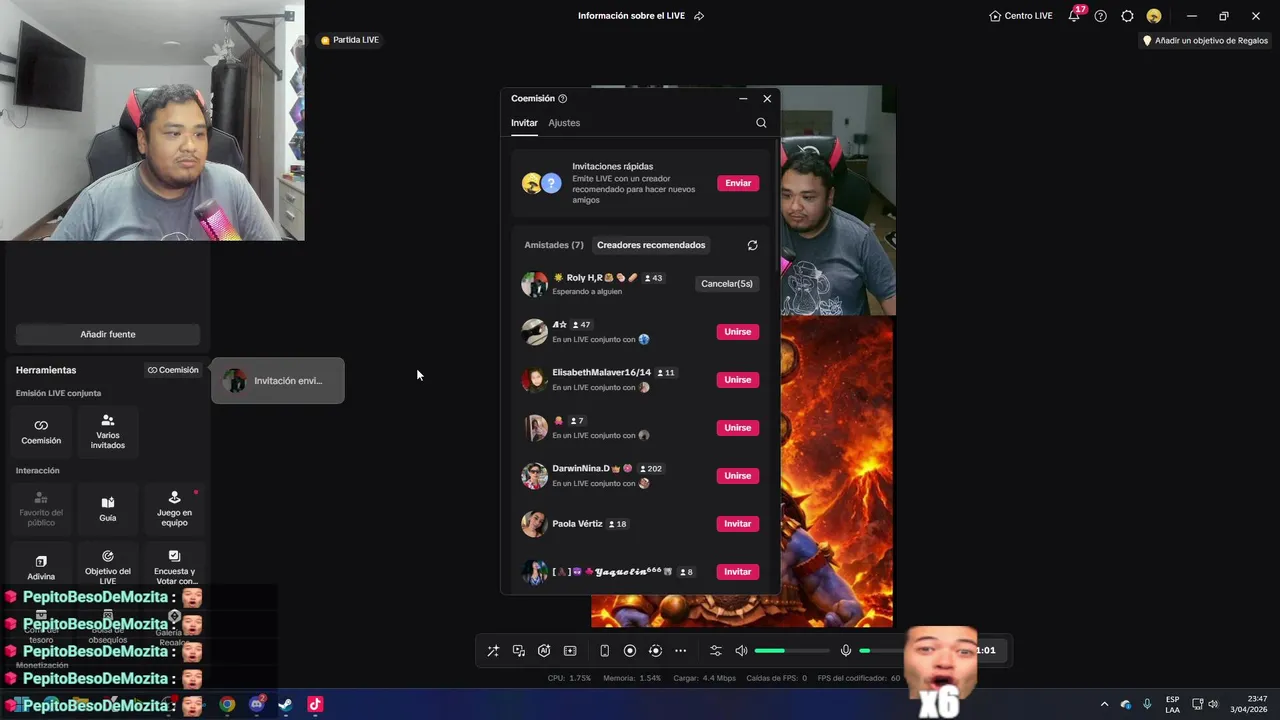The height and width of the screenshot is (720, 1280).
Task: Open Google Chrome from the taskbar
Action: click(x=228, y=704)
